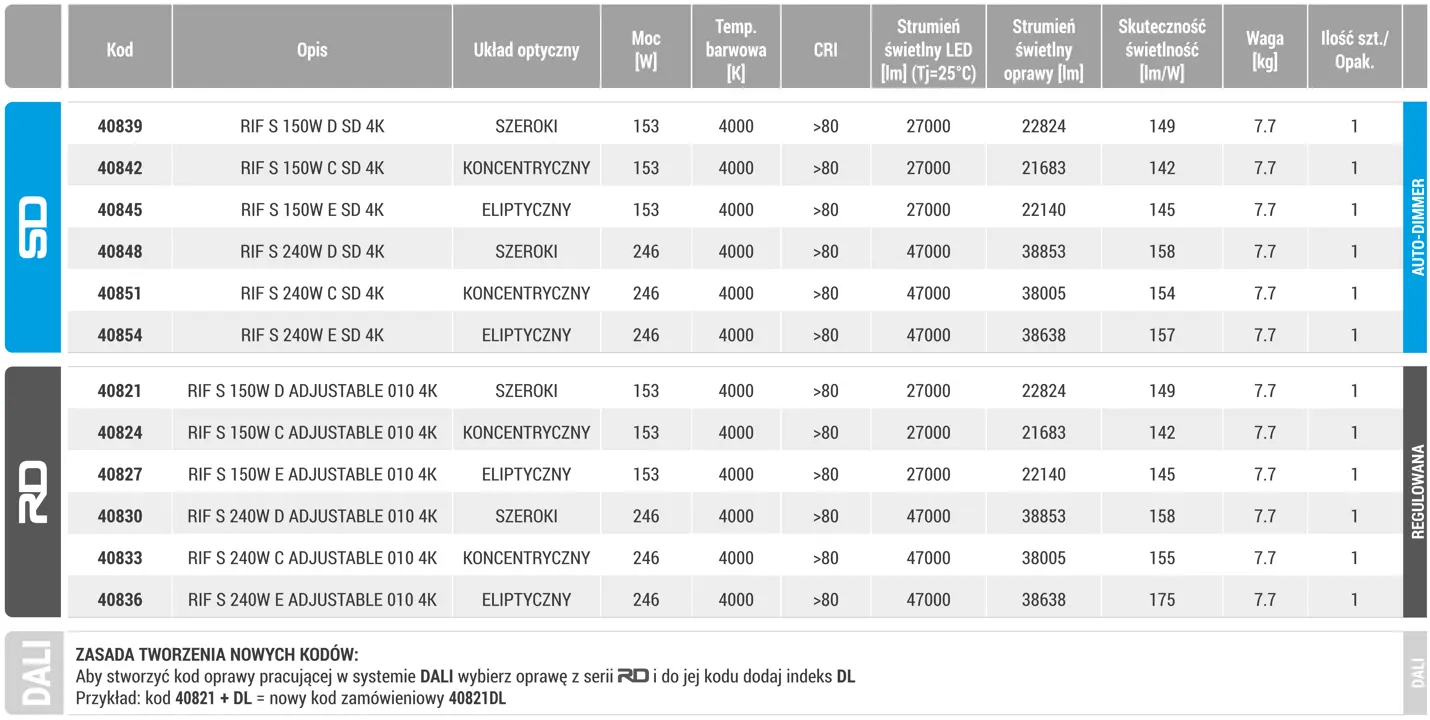Click product code 40854

tap(120, 335)
